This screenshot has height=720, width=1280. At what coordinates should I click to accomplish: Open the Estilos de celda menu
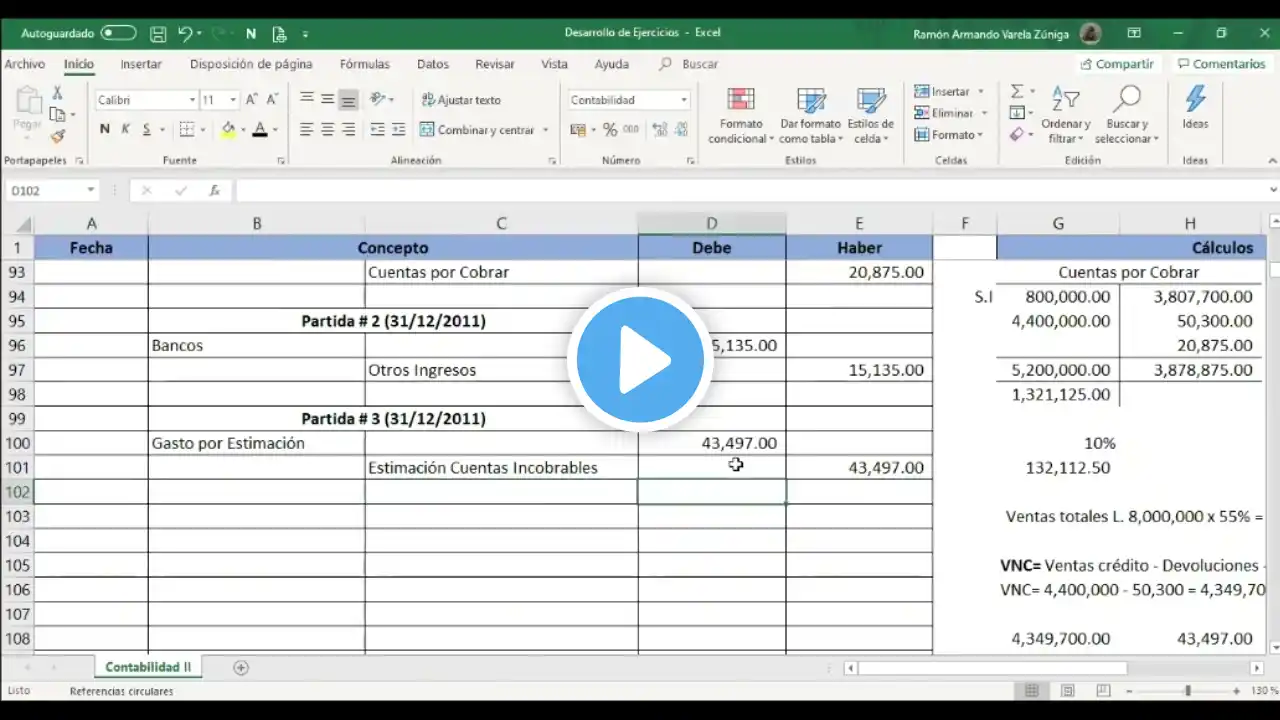(871, 116)
